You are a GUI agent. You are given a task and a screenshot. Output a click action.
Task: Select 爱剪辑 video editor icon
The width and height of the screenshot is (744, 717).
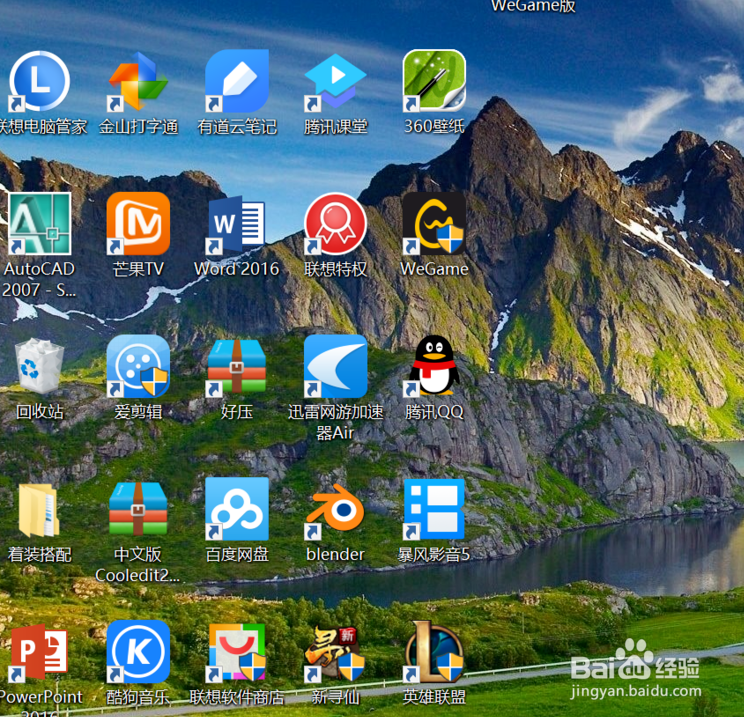tap(138, 366)
